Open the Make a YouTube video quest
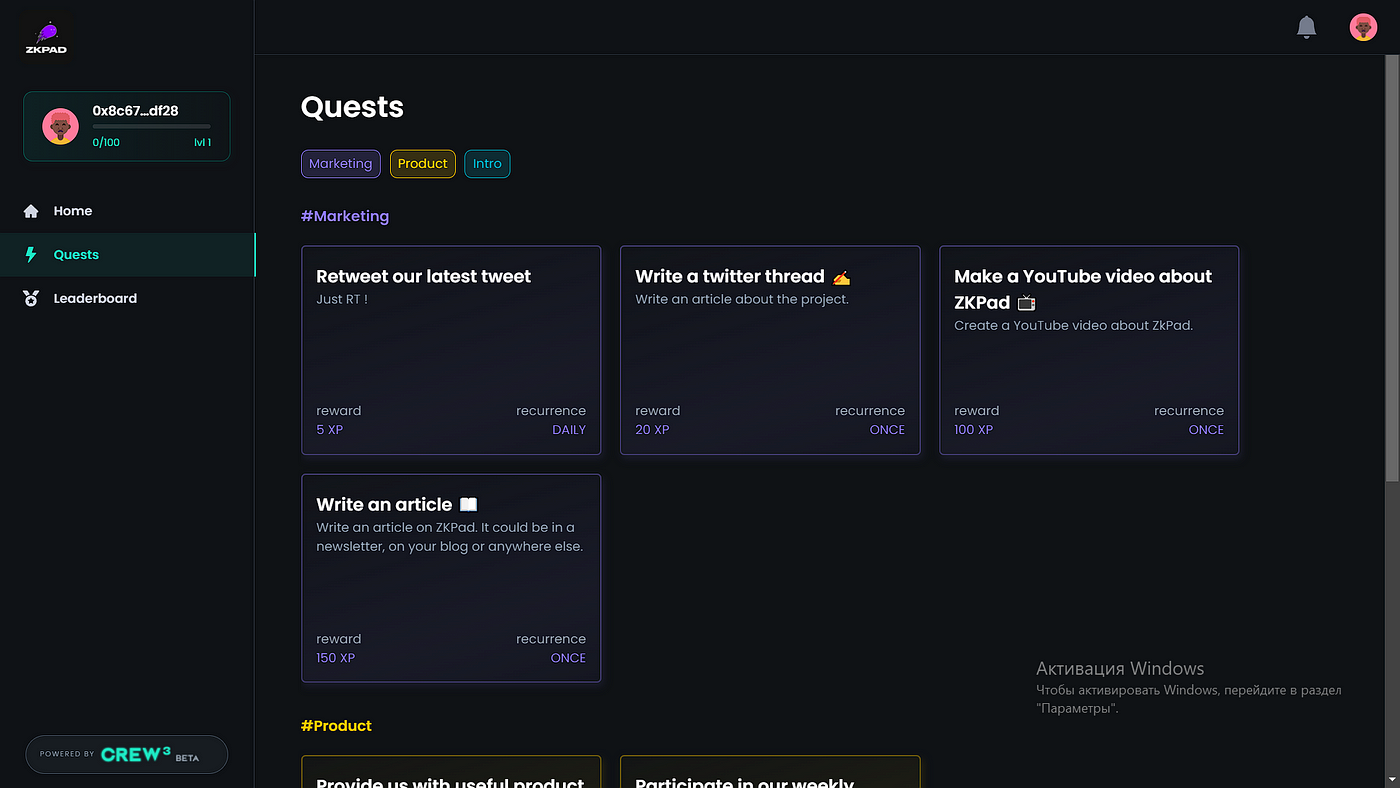1400x788 pixels. point(1089,350)
